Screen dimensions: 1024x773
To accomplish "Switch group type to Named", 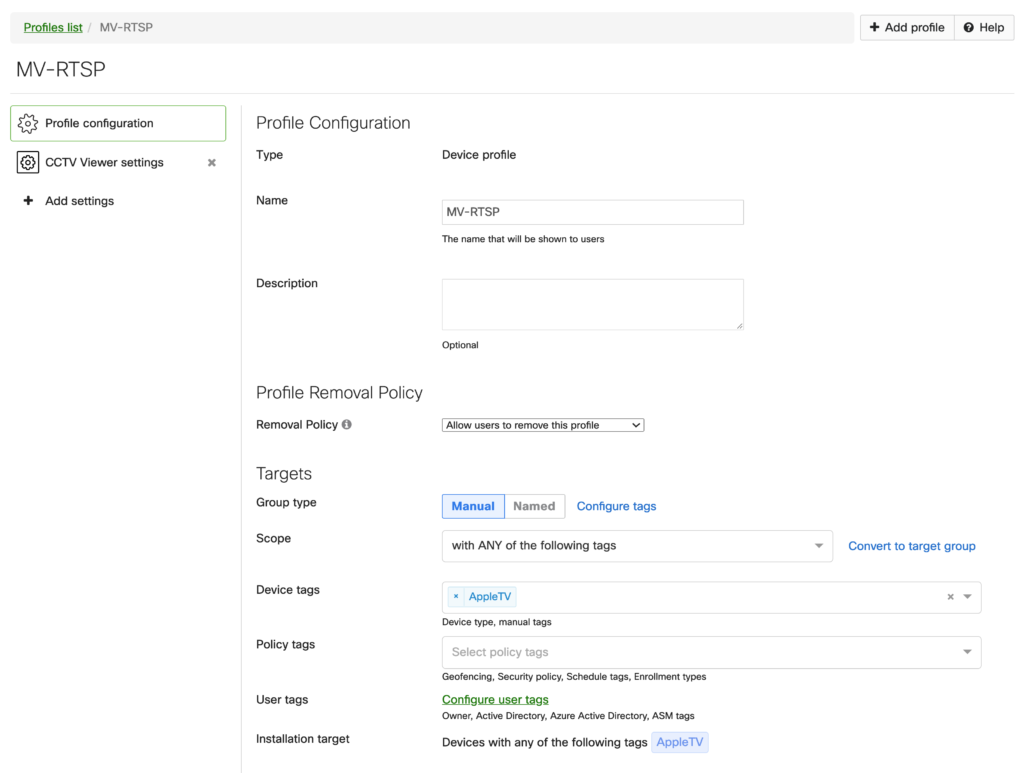I will [534, 507].
